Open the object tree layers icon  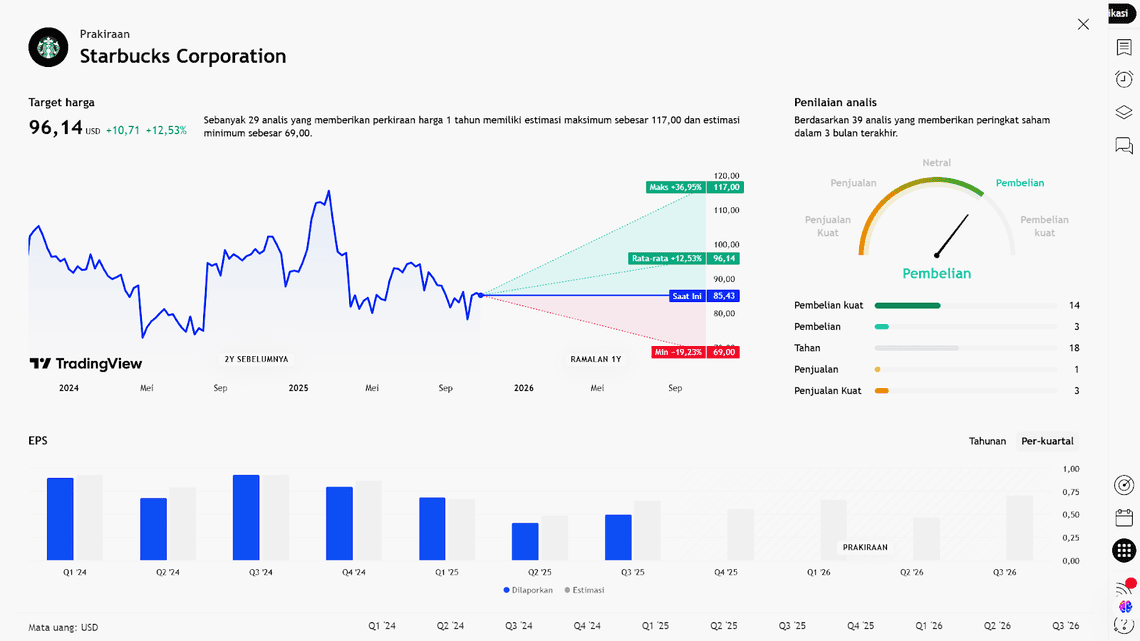[1124, 112]
